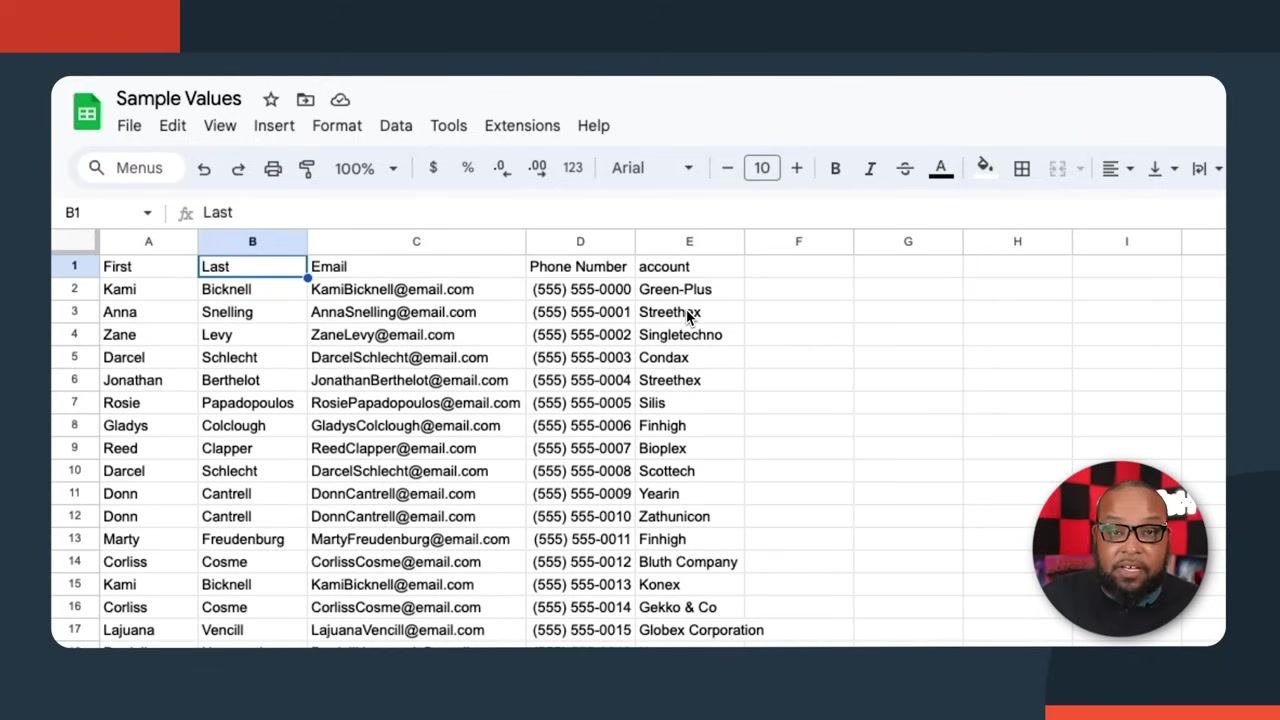Screen dimensions: 1280x720
Task: Click the font size field showing 10
Action: [762, 168]
